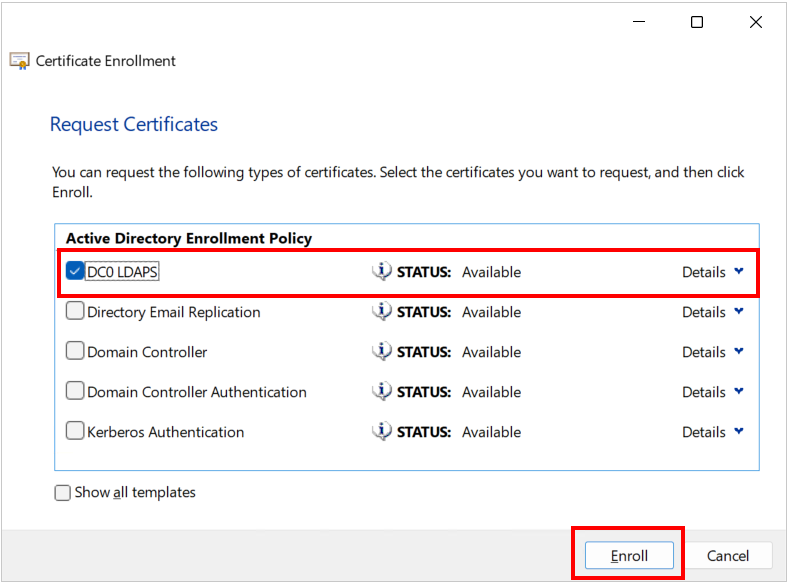Select the Kerberos Authentication checkbox
The image size is (791, 588).
point(75,431)
